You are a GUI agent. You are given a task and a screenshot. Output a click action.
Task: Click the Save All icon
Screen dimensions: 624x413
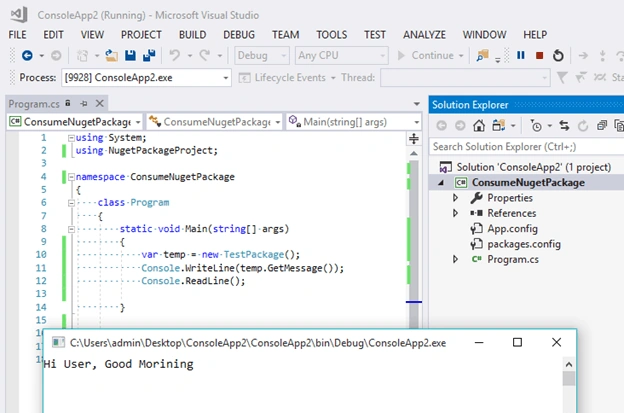(x=149, y=55)
